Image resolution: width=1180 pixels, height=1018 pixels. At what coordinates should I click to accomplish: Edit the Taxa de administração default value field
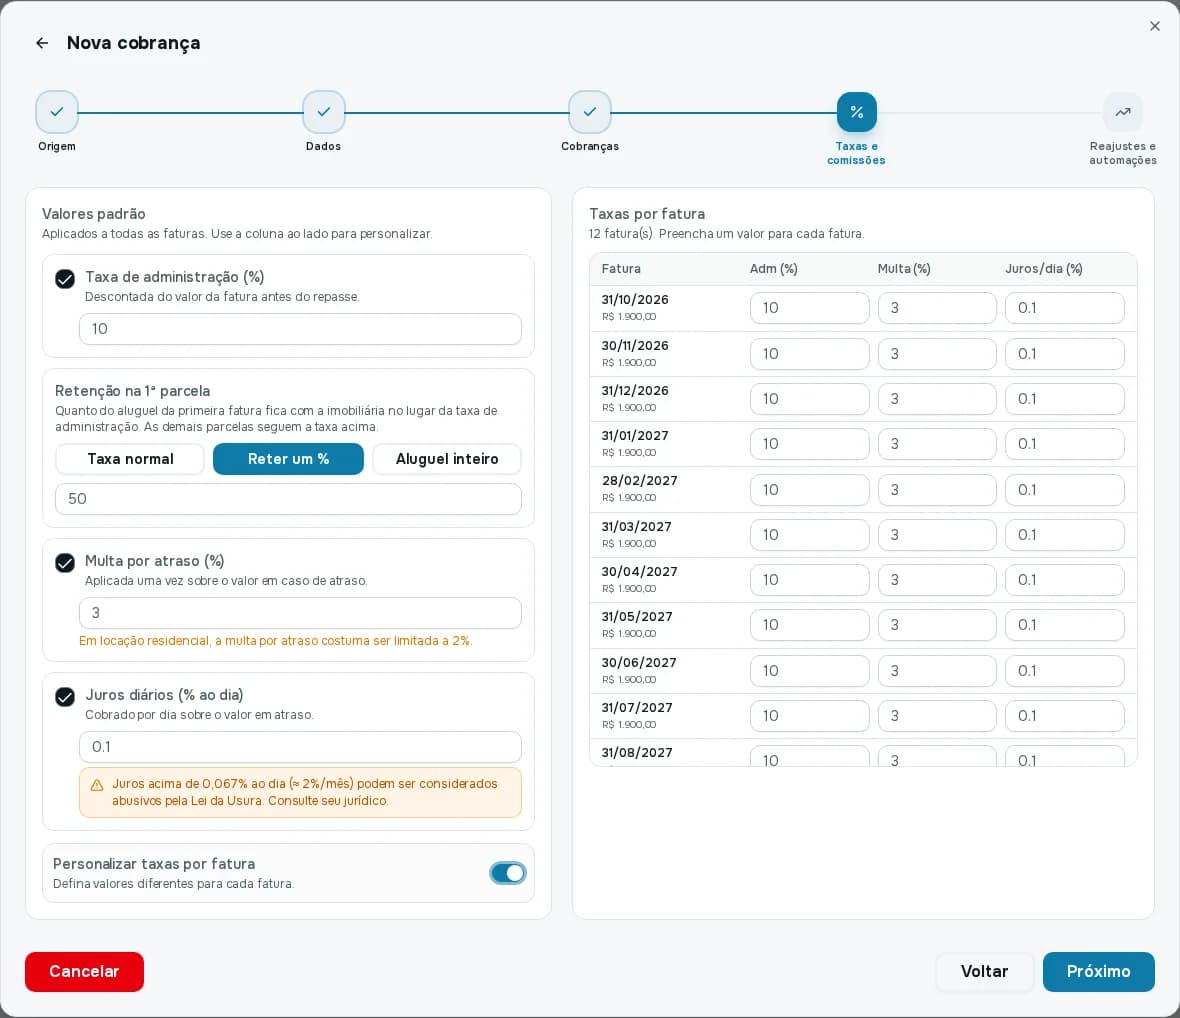[300, 329]
